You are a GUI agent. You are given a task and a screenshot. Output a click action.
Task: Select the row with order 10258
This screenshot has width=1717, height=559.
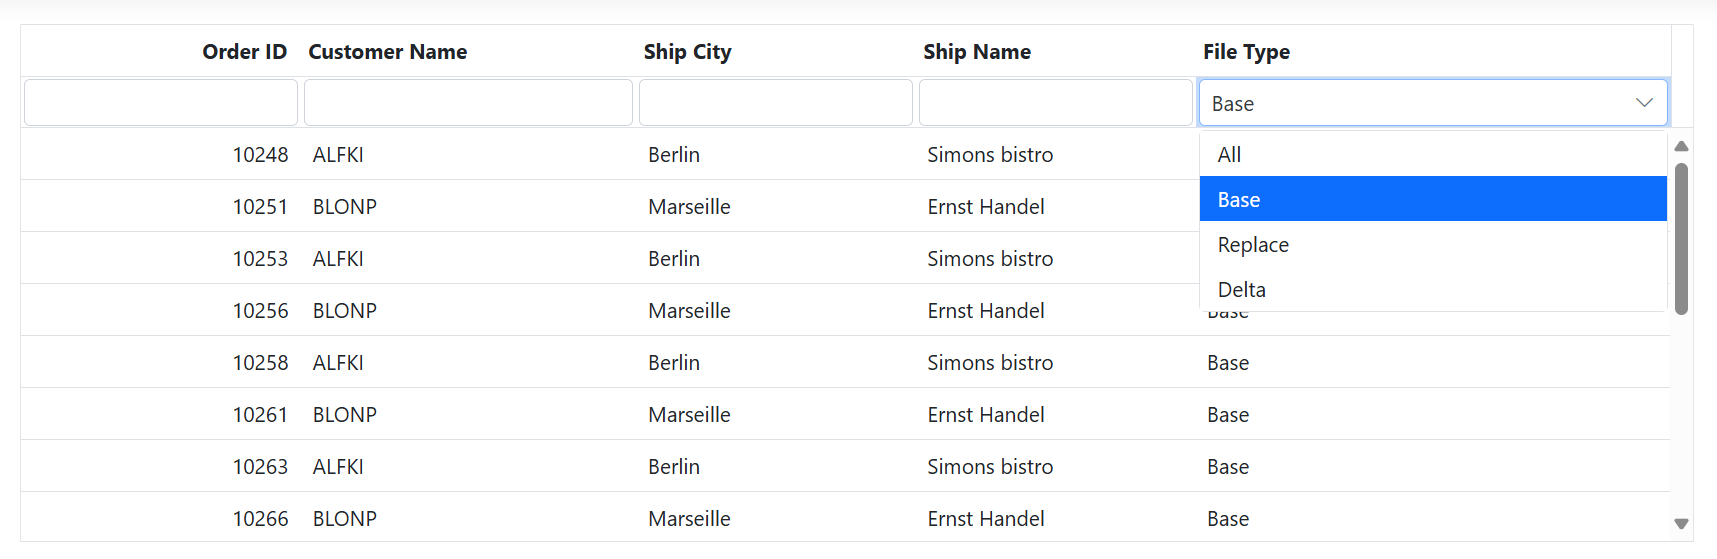coord(845,362)
